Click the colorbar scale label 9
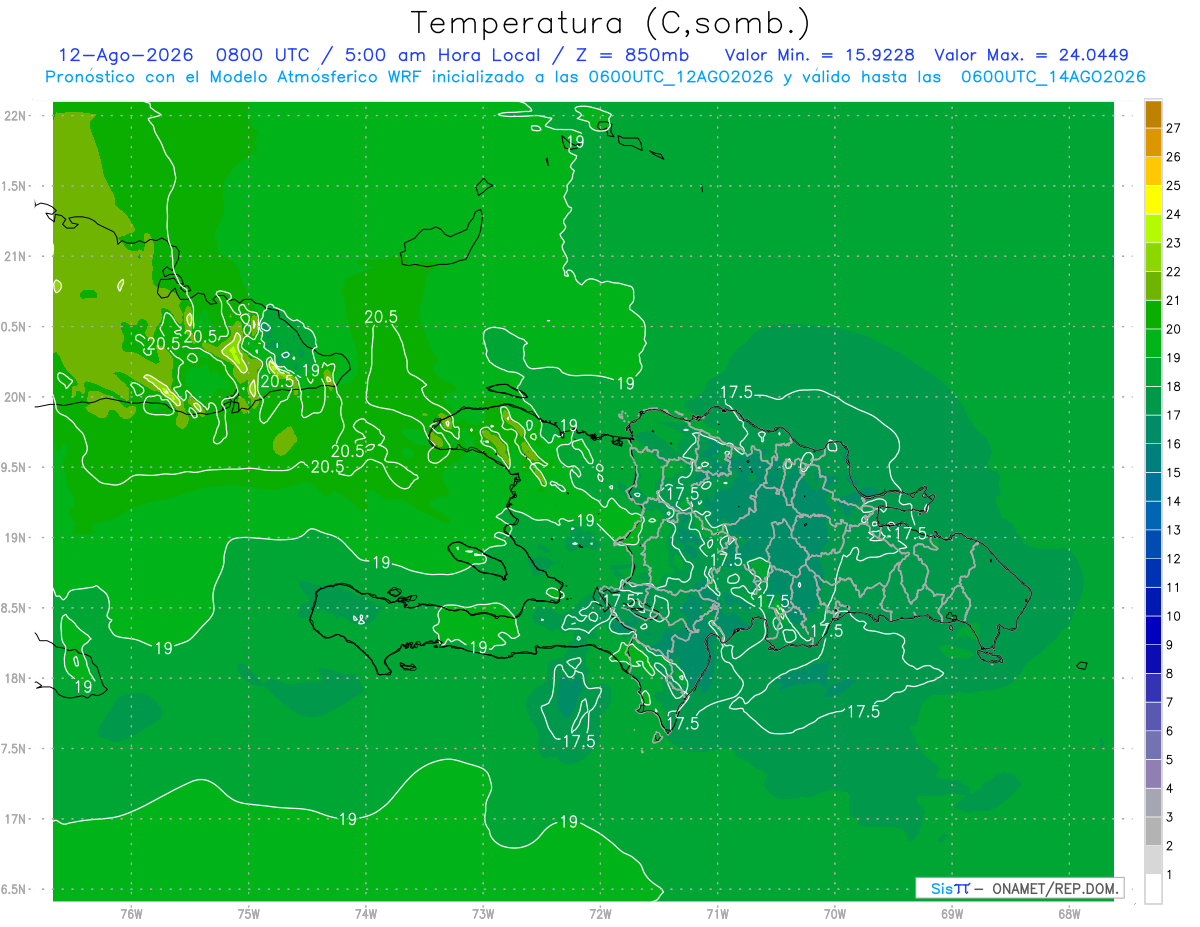Screen dimensions: 1200x927 pyautogui.click(x=1170, y=645)
